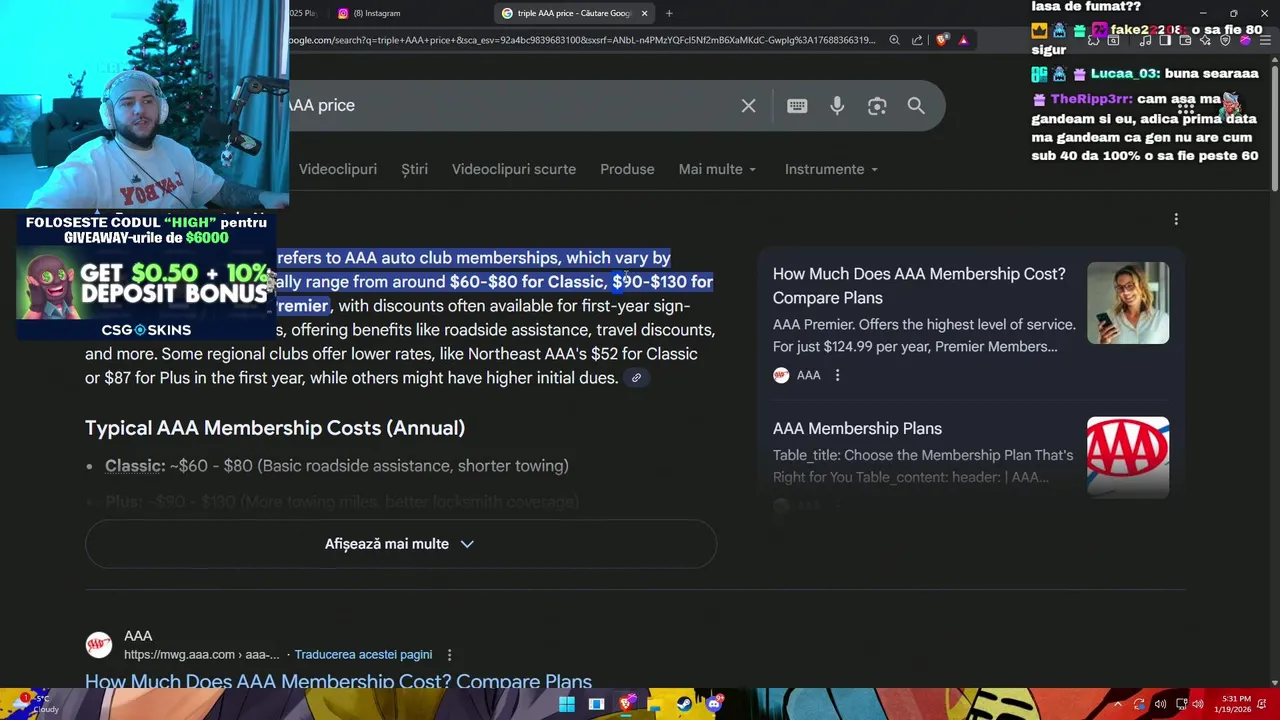Open the Brave browser taskbar icon
This screenshot has height=720, width=1280.
tap(626, 704)
